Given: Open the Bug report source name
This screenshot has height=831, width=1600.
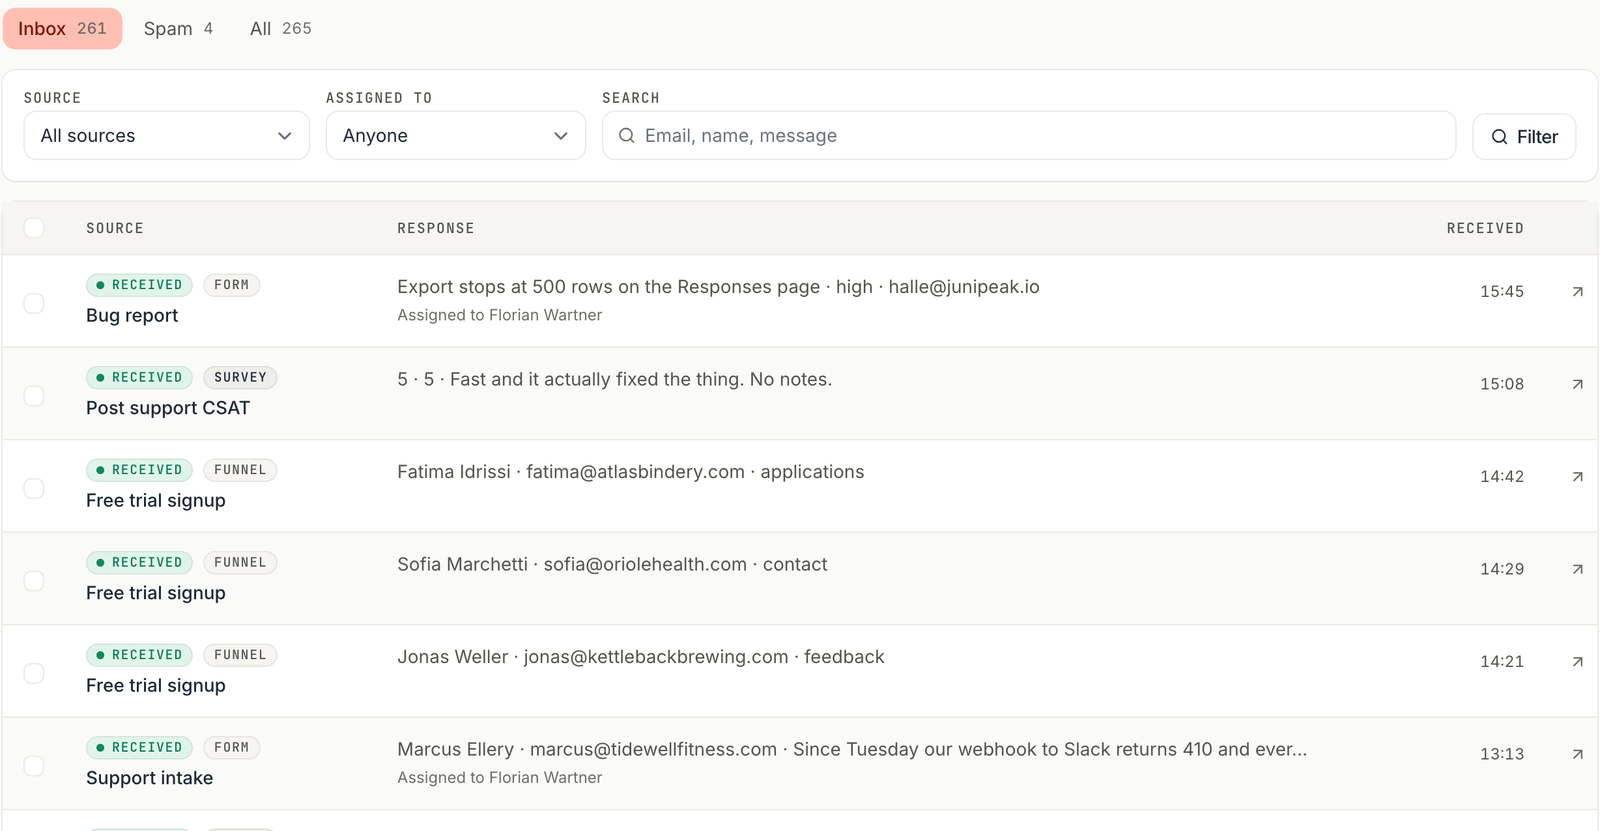Looking at the screenshot, I should pos(132,316).
